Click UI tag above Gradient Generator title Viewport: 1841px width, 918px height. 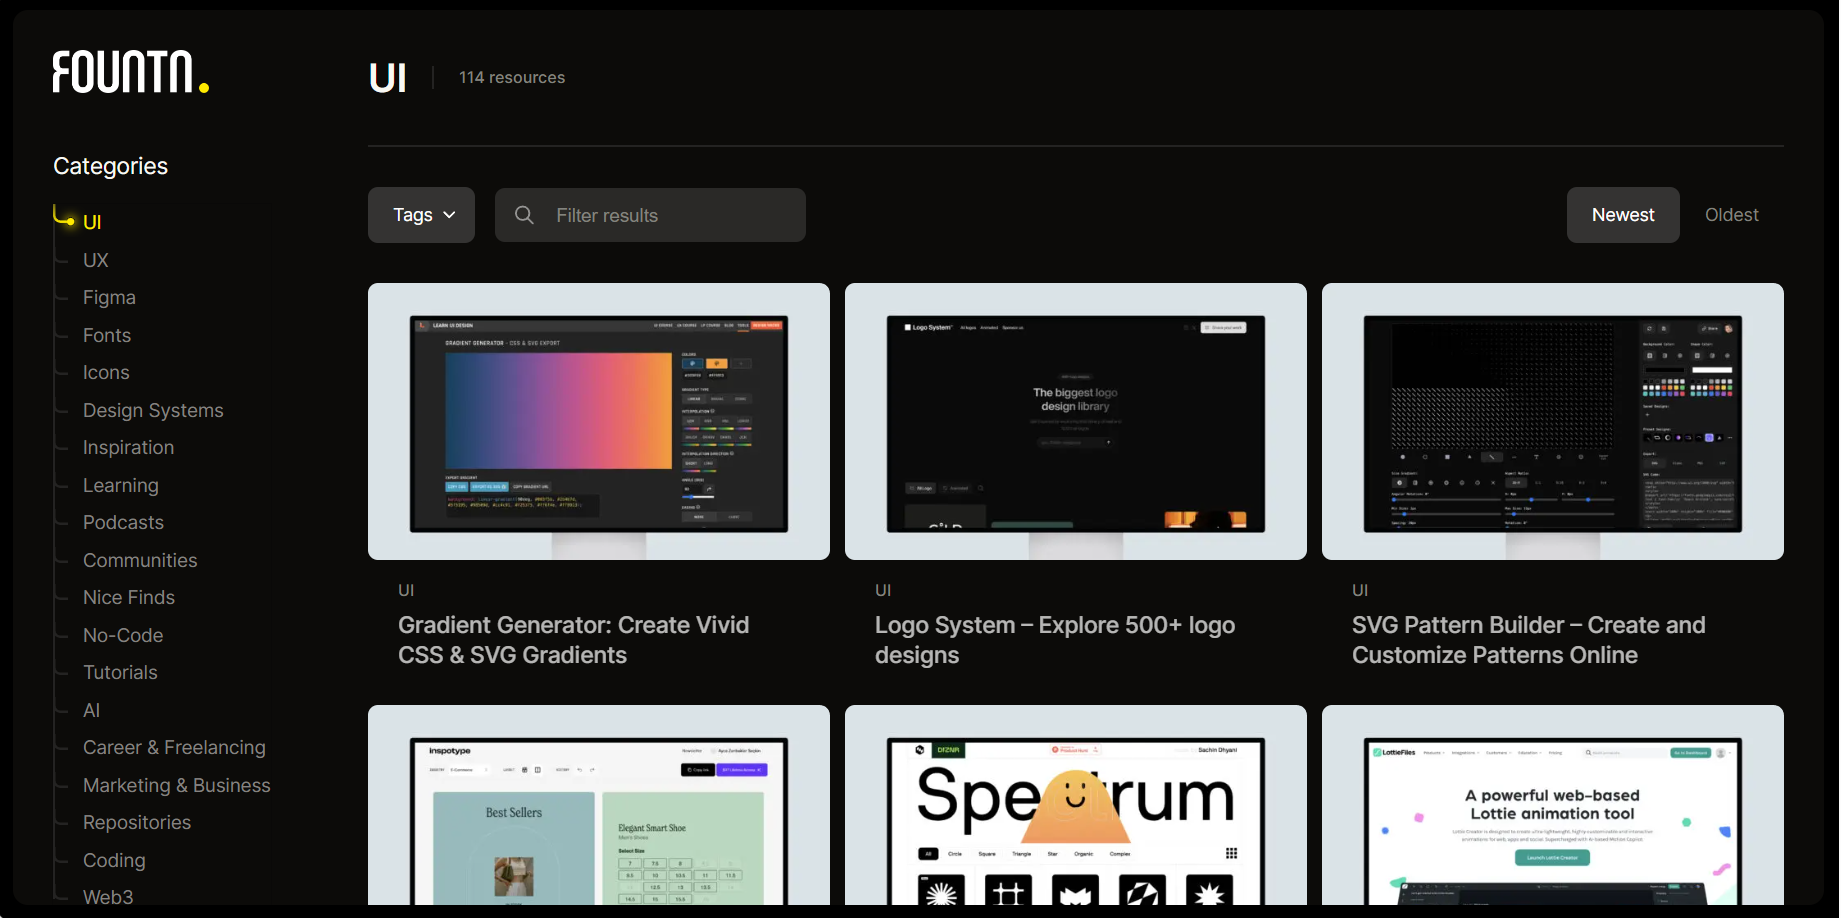pos(406,590)
